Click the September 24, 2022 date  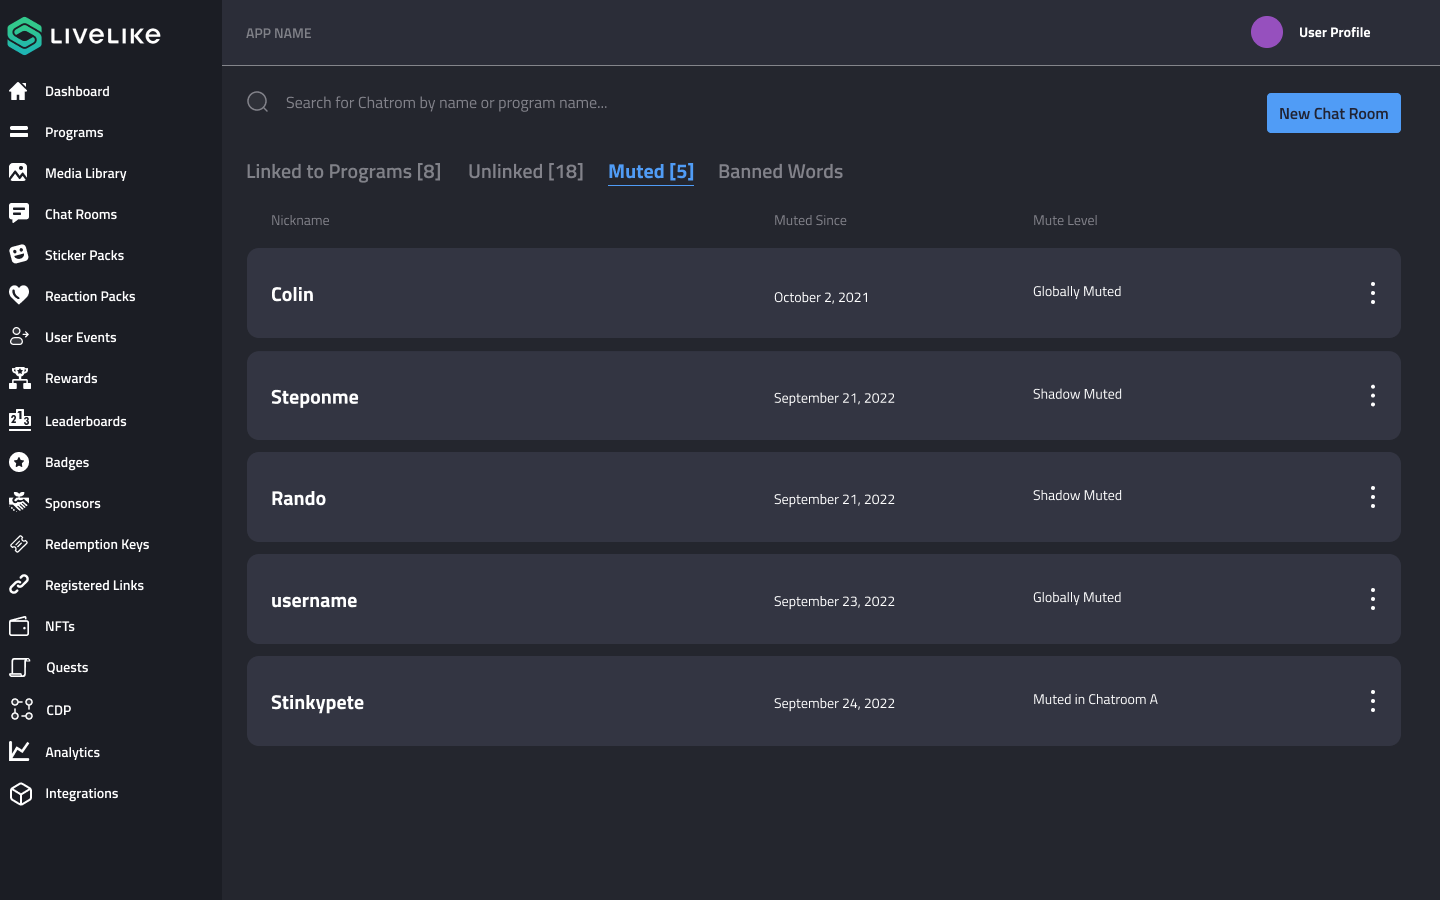(x=834, y=703)
